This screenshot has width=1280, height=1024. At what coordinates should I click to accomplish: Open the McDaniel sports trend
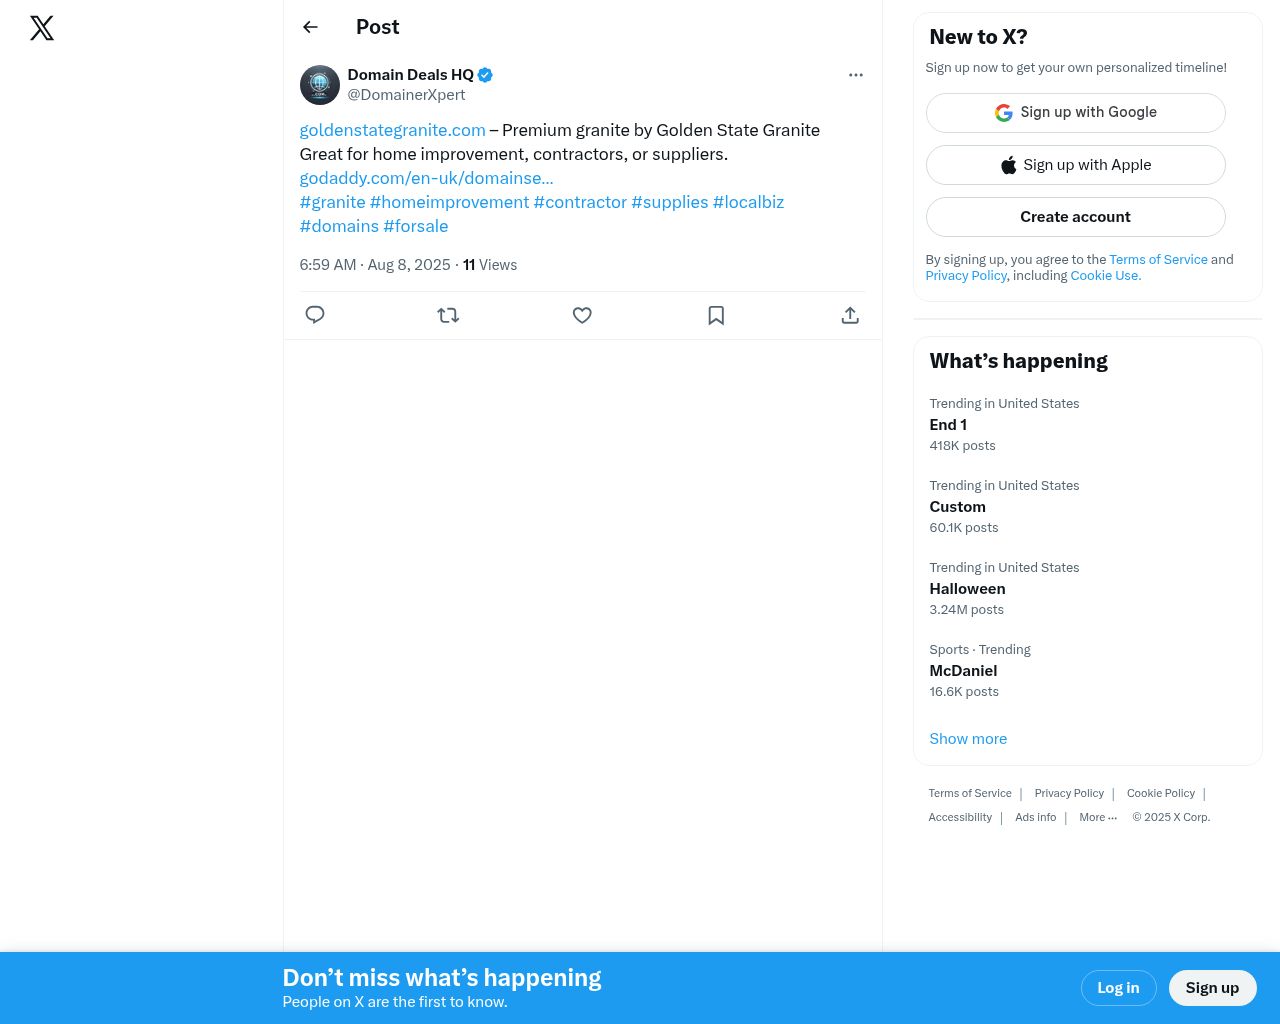coord(963,671)
